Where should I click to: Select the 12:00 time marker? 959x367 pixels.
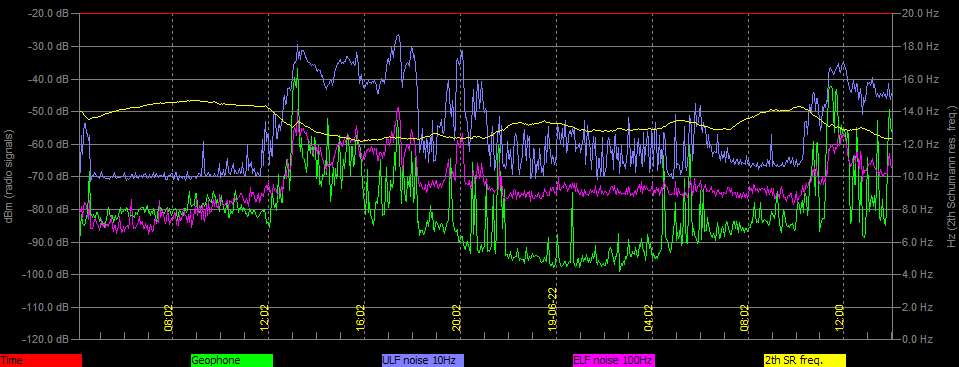(x=840, y=318)
